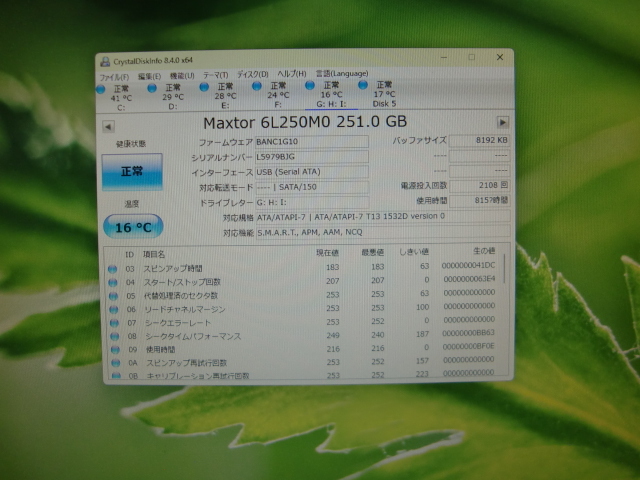Click the standard field ATA/ATAPI-7
The image size is (640, 480).
(x=382, y=216)
